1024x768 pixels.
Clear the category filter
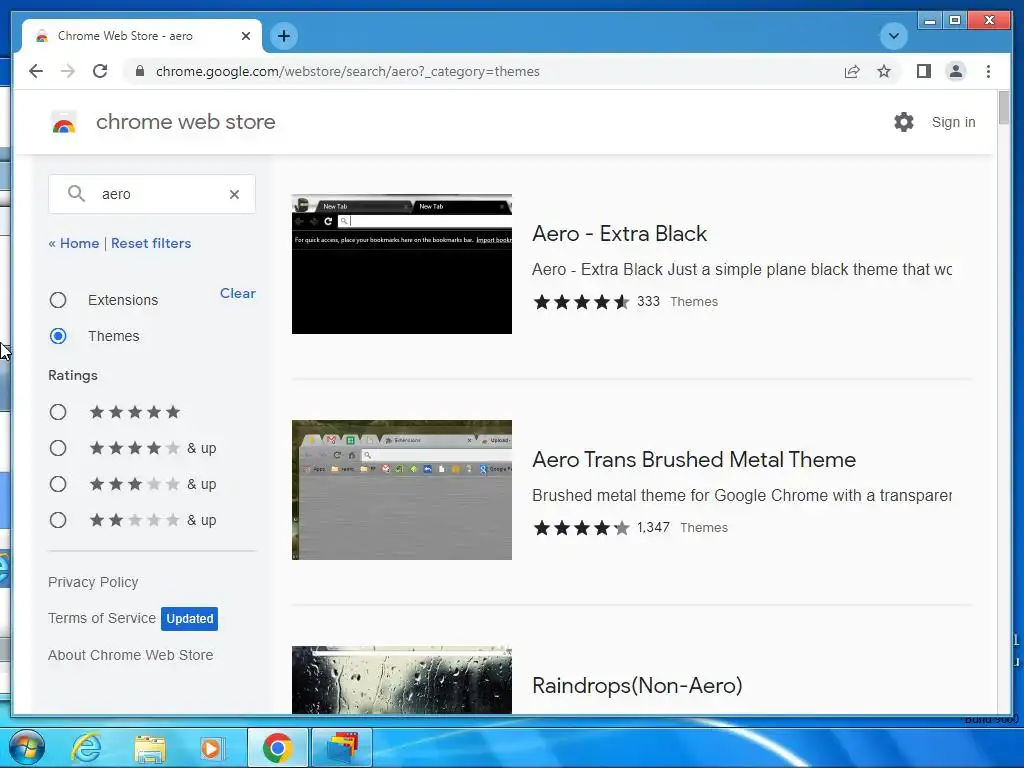pyautogui.click(x=238, y=293)
